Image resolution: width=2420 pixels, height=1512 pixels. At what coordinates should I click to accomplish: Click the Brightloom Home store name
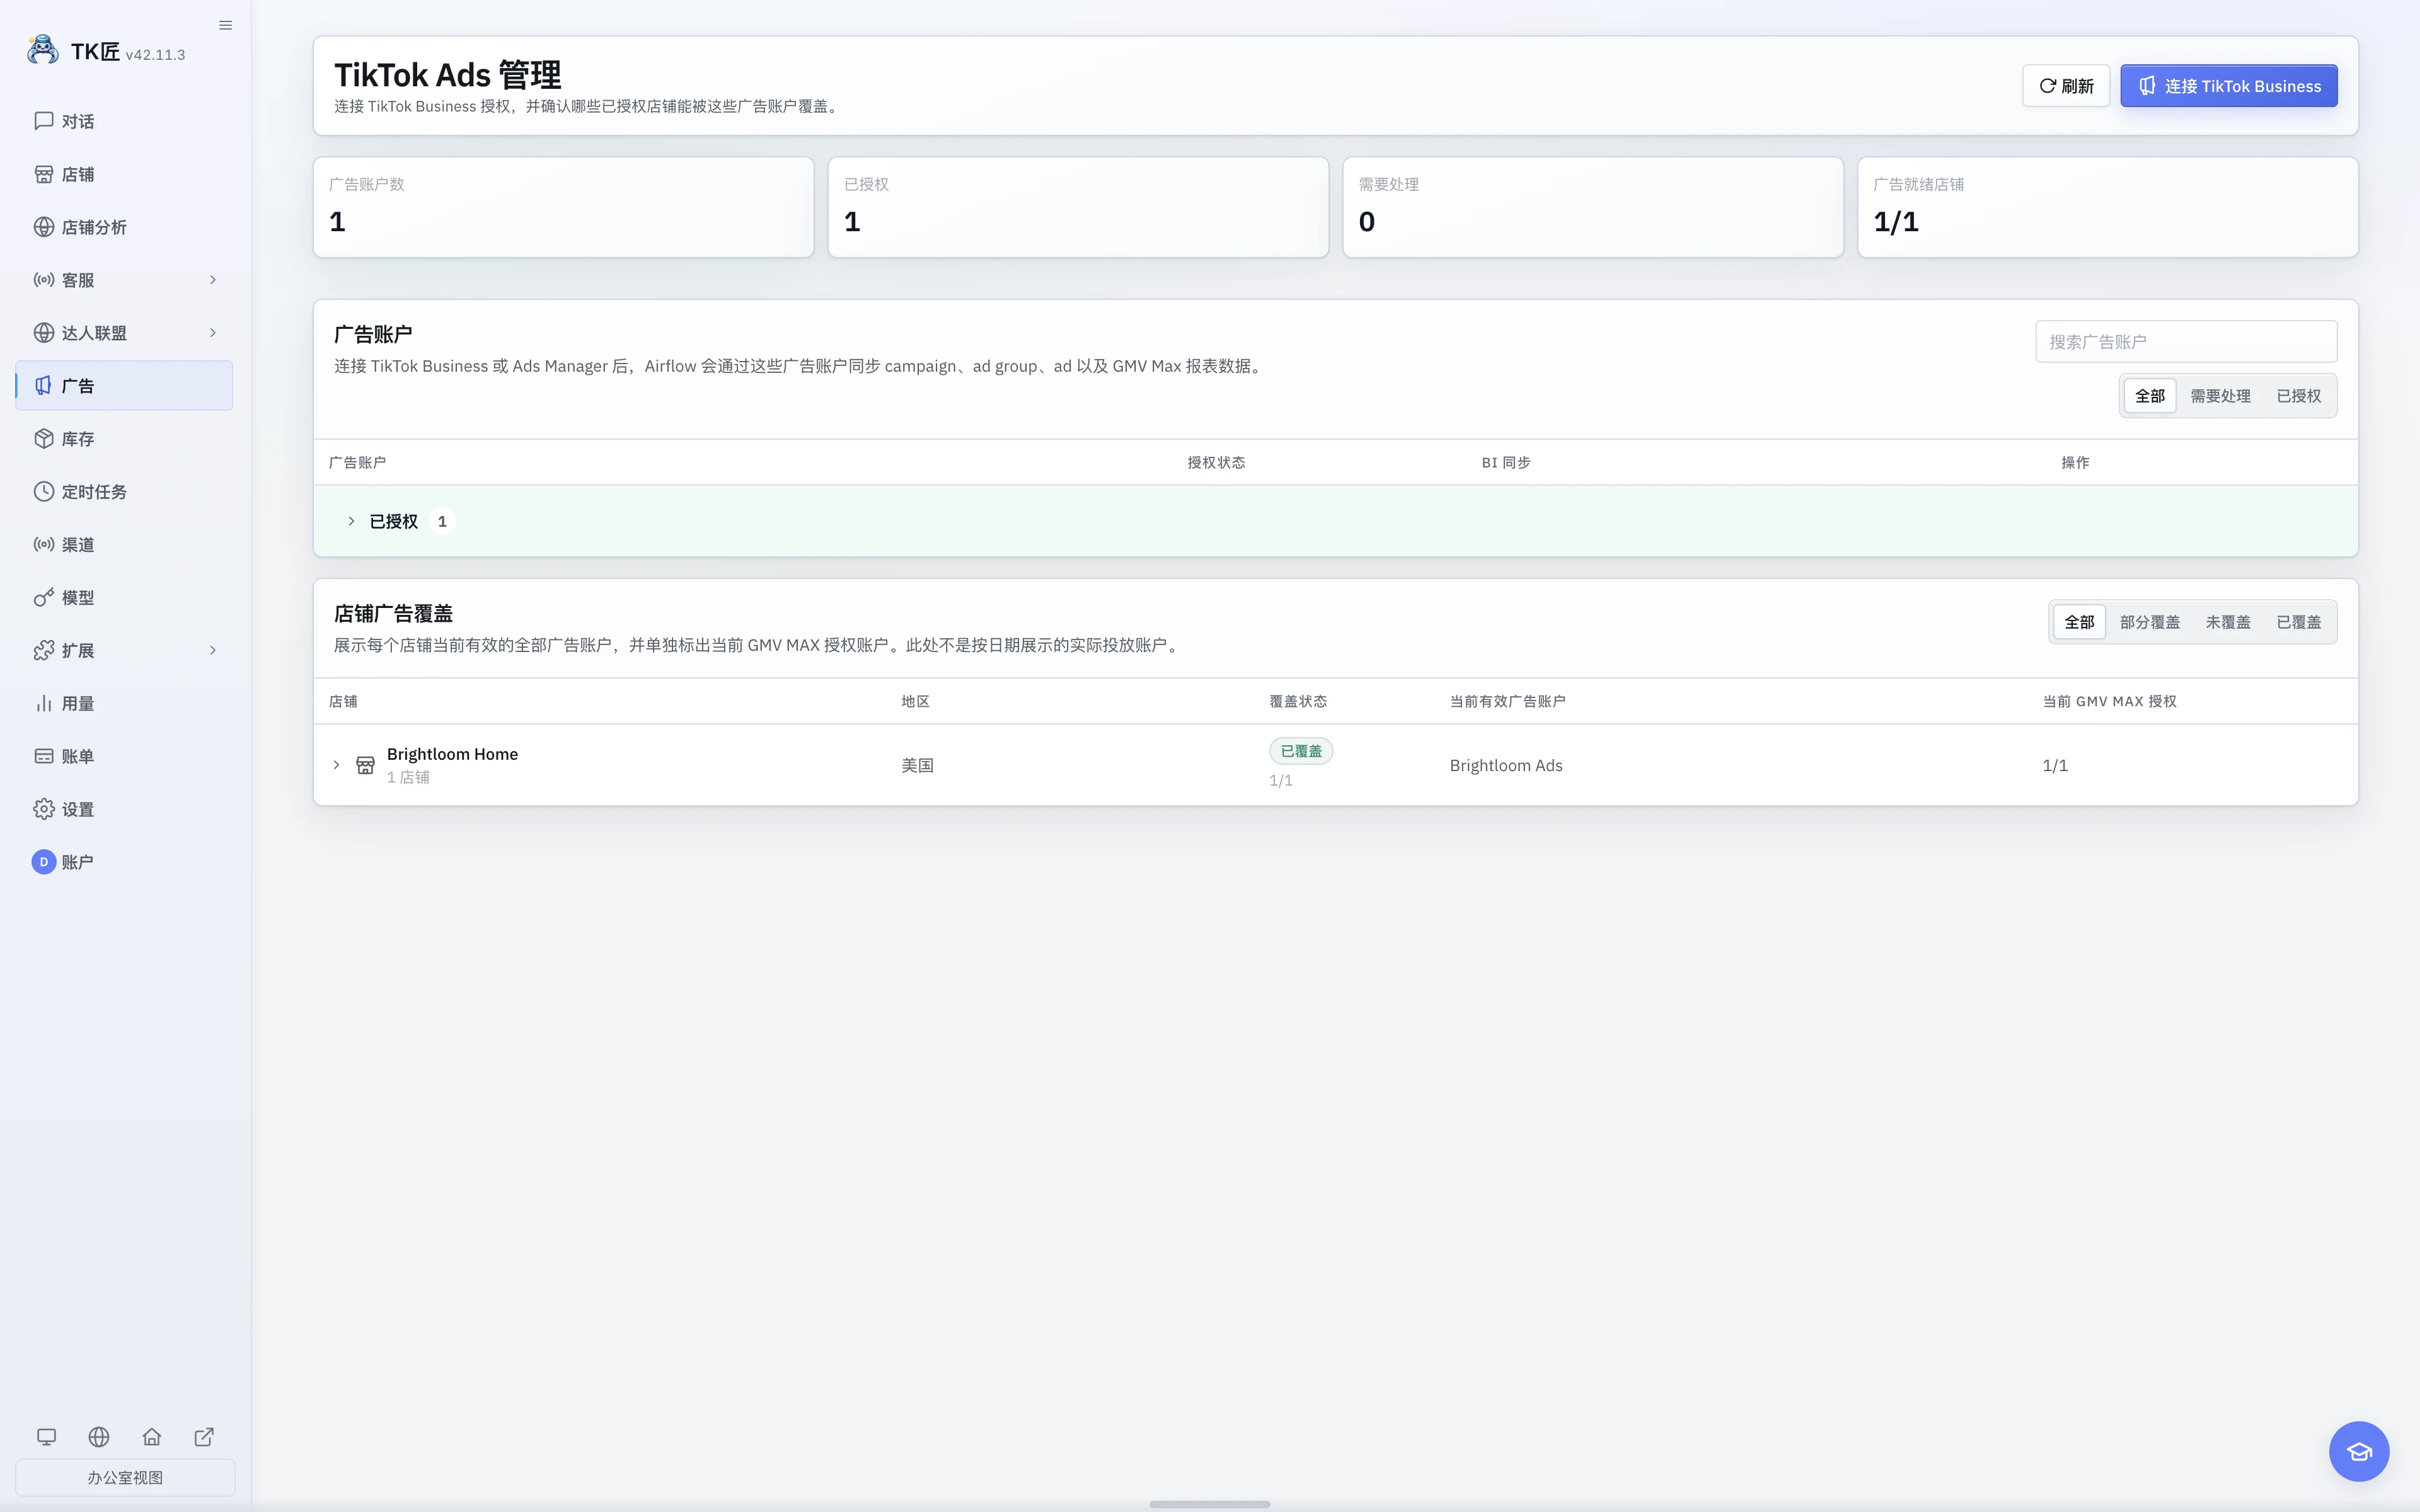coord(452,754)
